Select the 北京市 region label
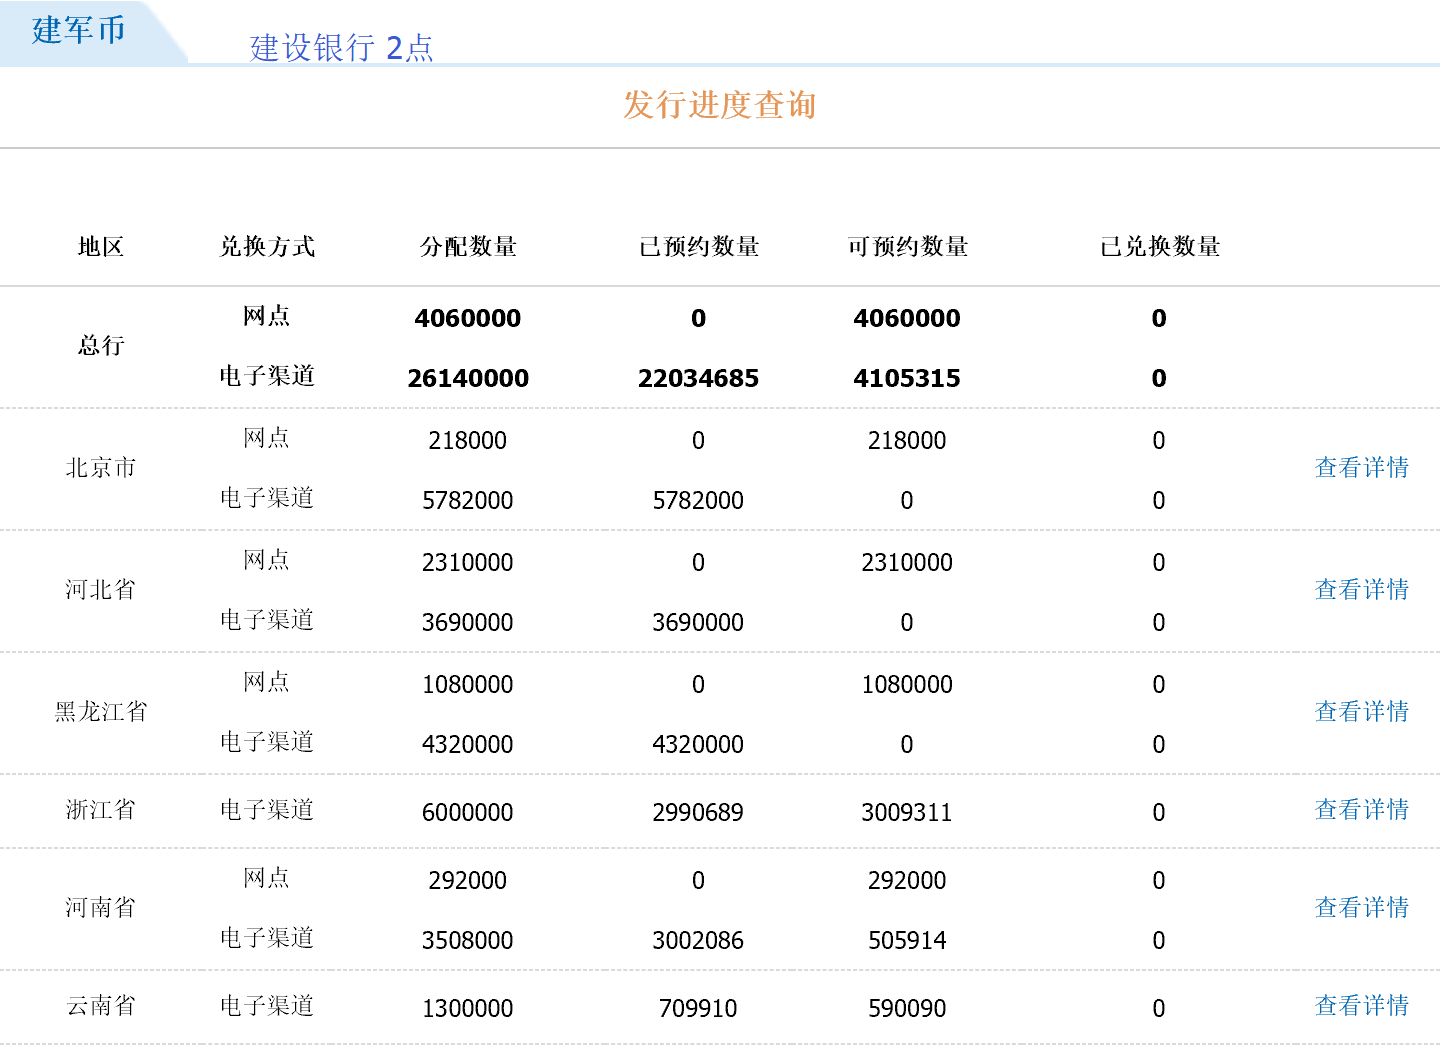 click(x=101, y=468)
